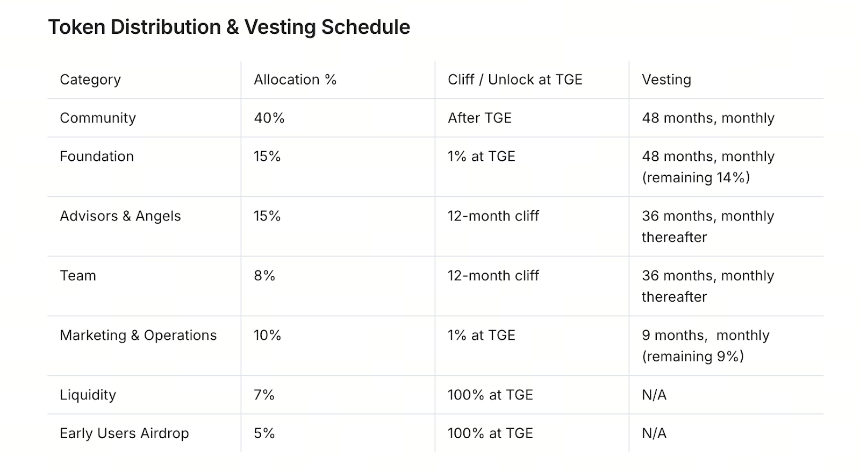Image resolution: width=860 pixels, height=471 pixels.
Task: Select the 7% Liquidity allocation cell
Action: 264,395
